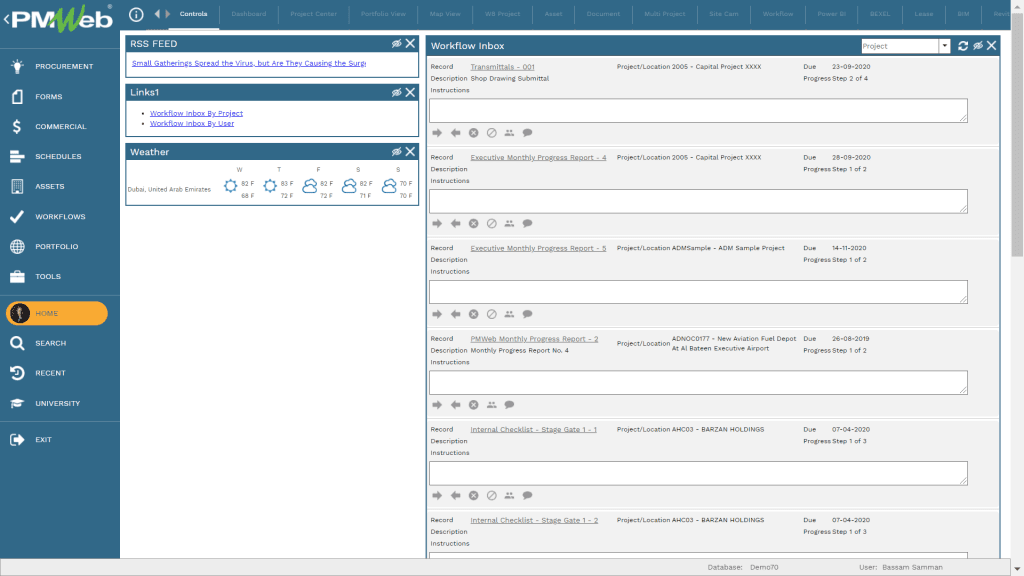Image resolution: width=1024 pixels, height=576 pixels.
Task: Click the forward navigation arrow in top bar
Action: [x=168, y=14]
